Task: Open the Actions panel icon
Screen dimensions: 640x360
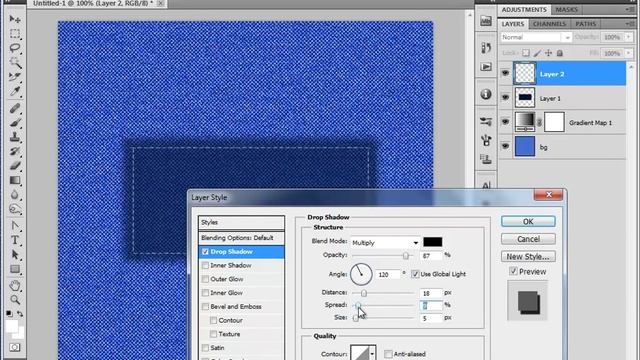Action: tap(486, 67)
